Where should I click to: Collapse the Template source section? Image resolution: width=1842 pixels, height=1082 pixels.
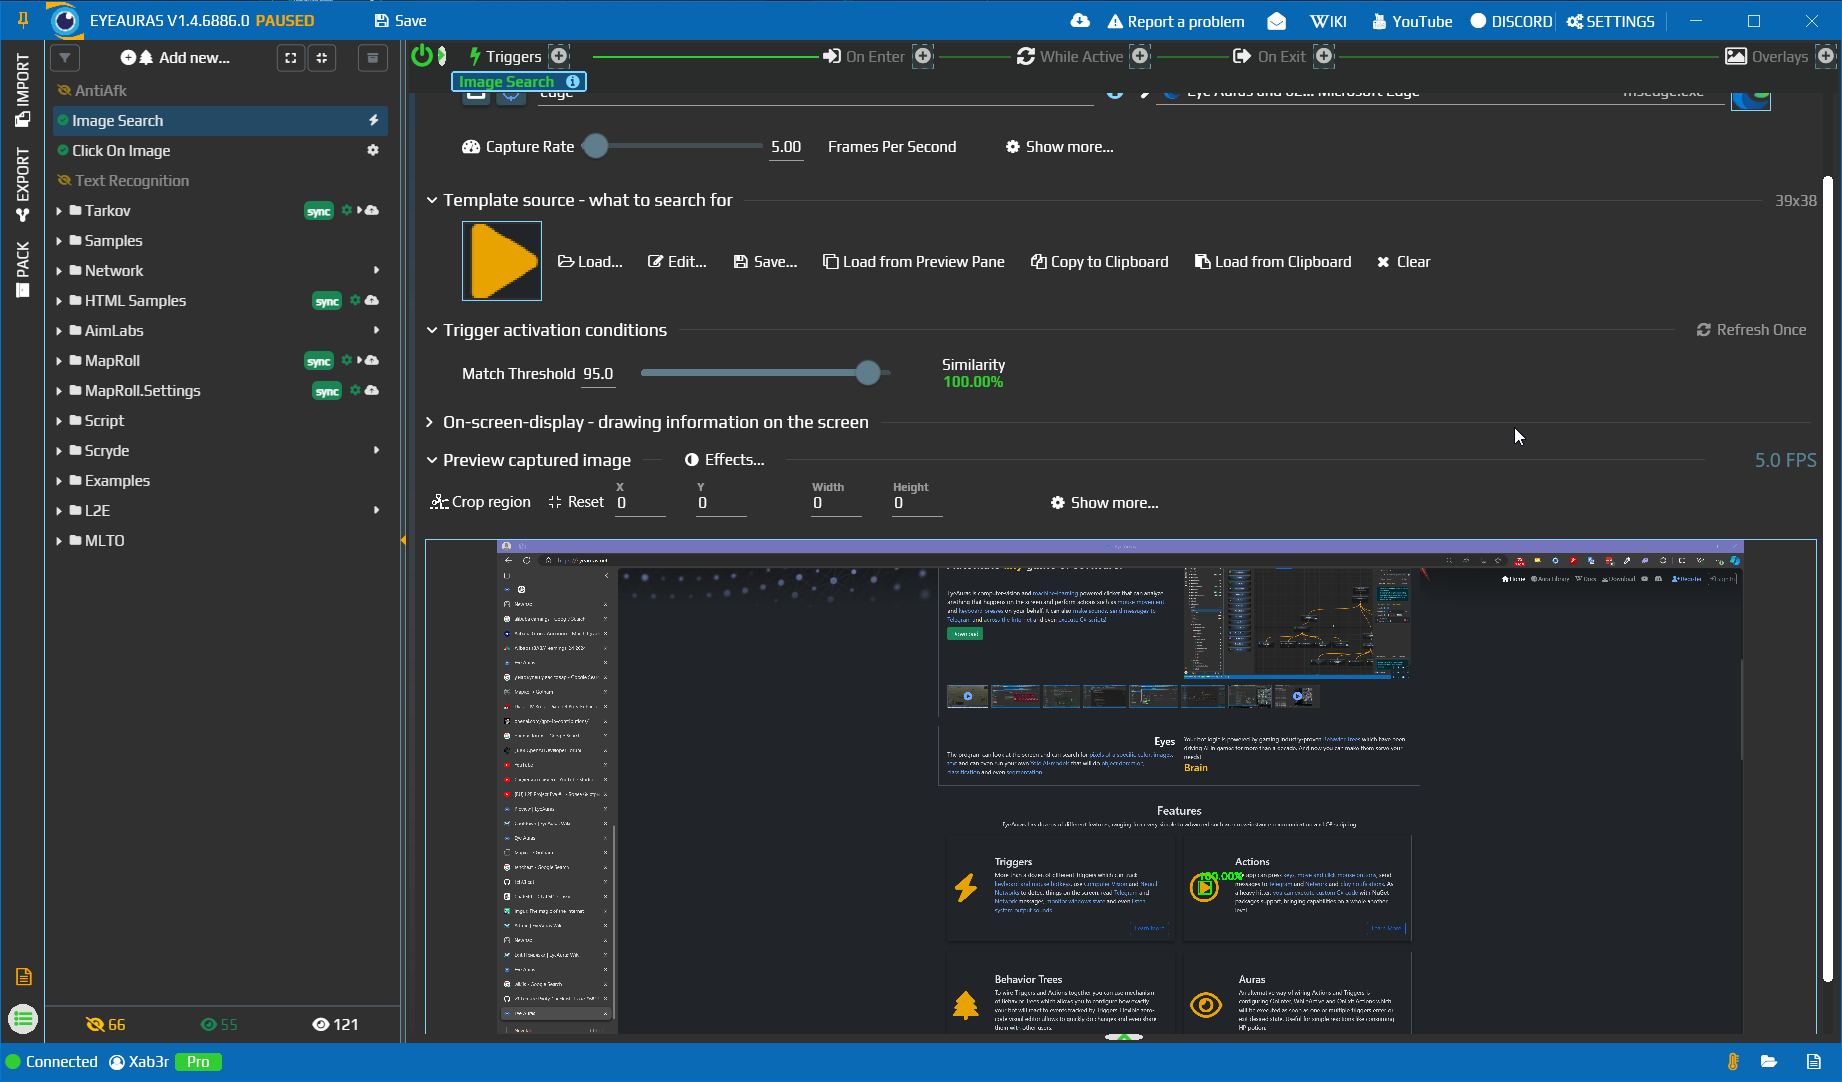tap(432, 200)
